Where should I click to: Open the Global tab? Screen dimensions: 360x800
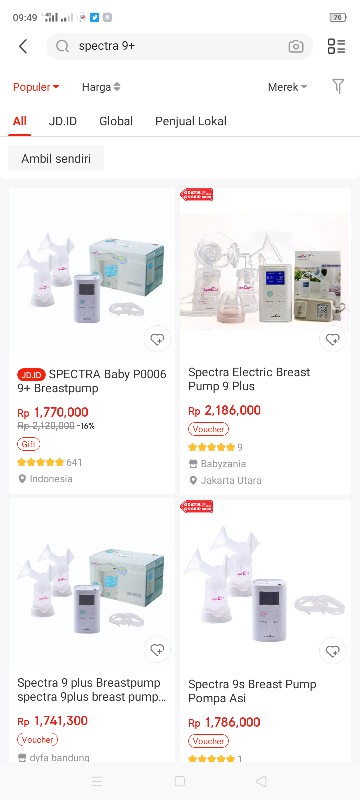point(116,121)
